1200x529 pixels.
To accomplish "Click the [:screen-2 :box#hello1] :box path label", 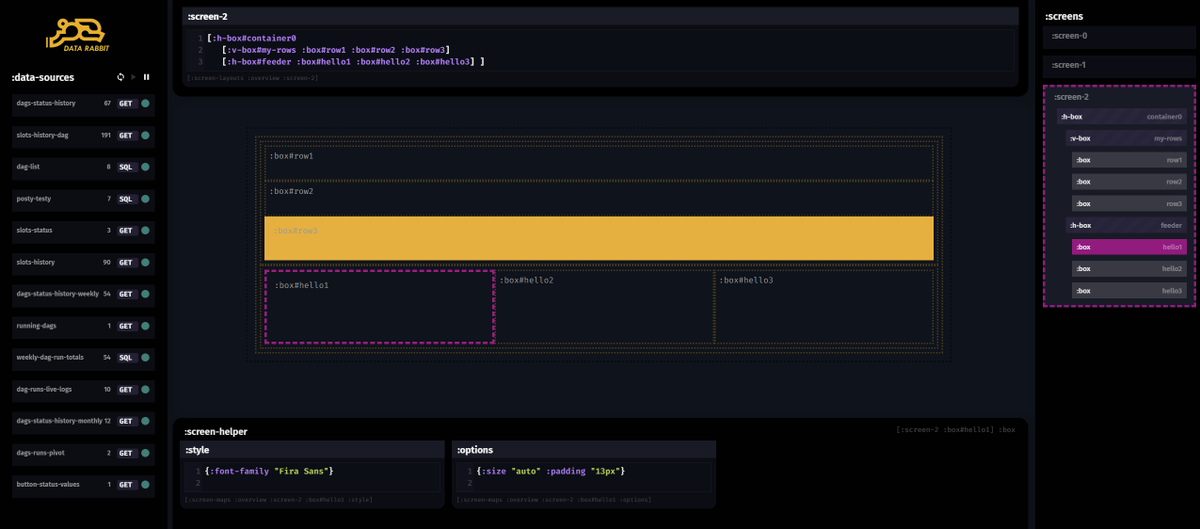I will (x=956, y=430).
